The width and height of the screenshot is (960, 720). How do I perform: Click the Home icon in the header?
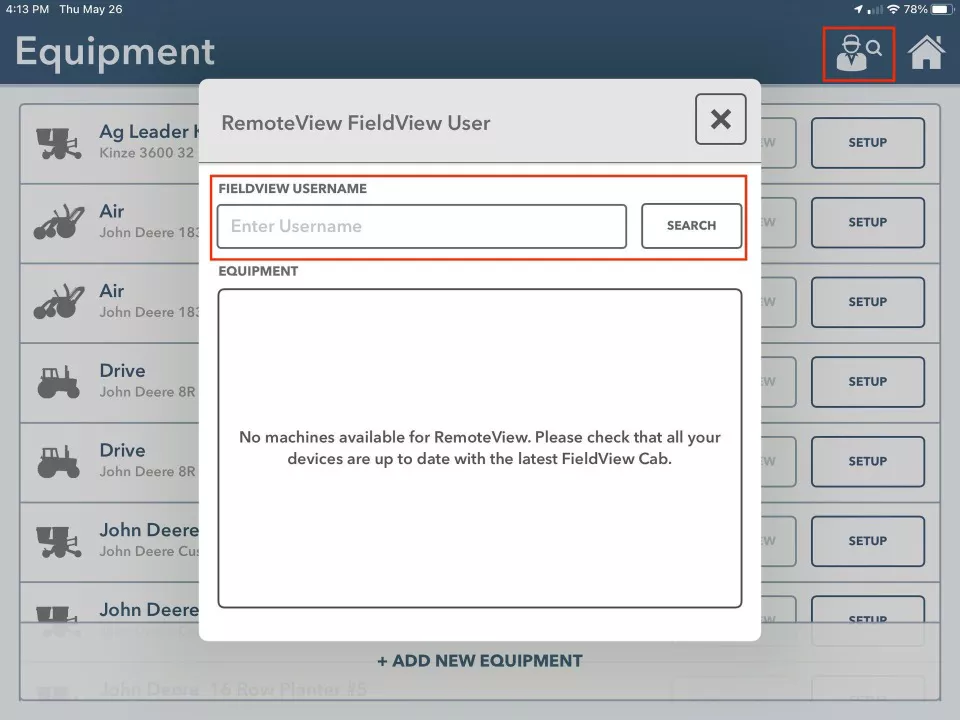pyautogui.click(x=926, y=52)
